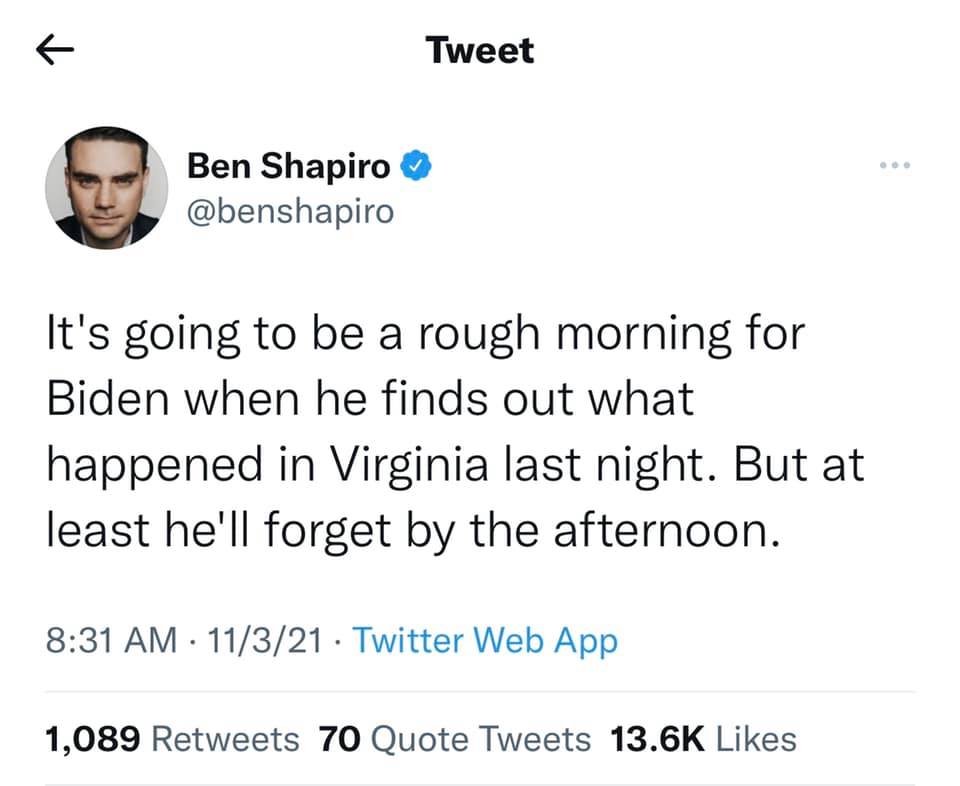The height and width of the screenshot is (786, 960).
Task: Click the tweet's first line of text
Action: [x=425, y=333]
